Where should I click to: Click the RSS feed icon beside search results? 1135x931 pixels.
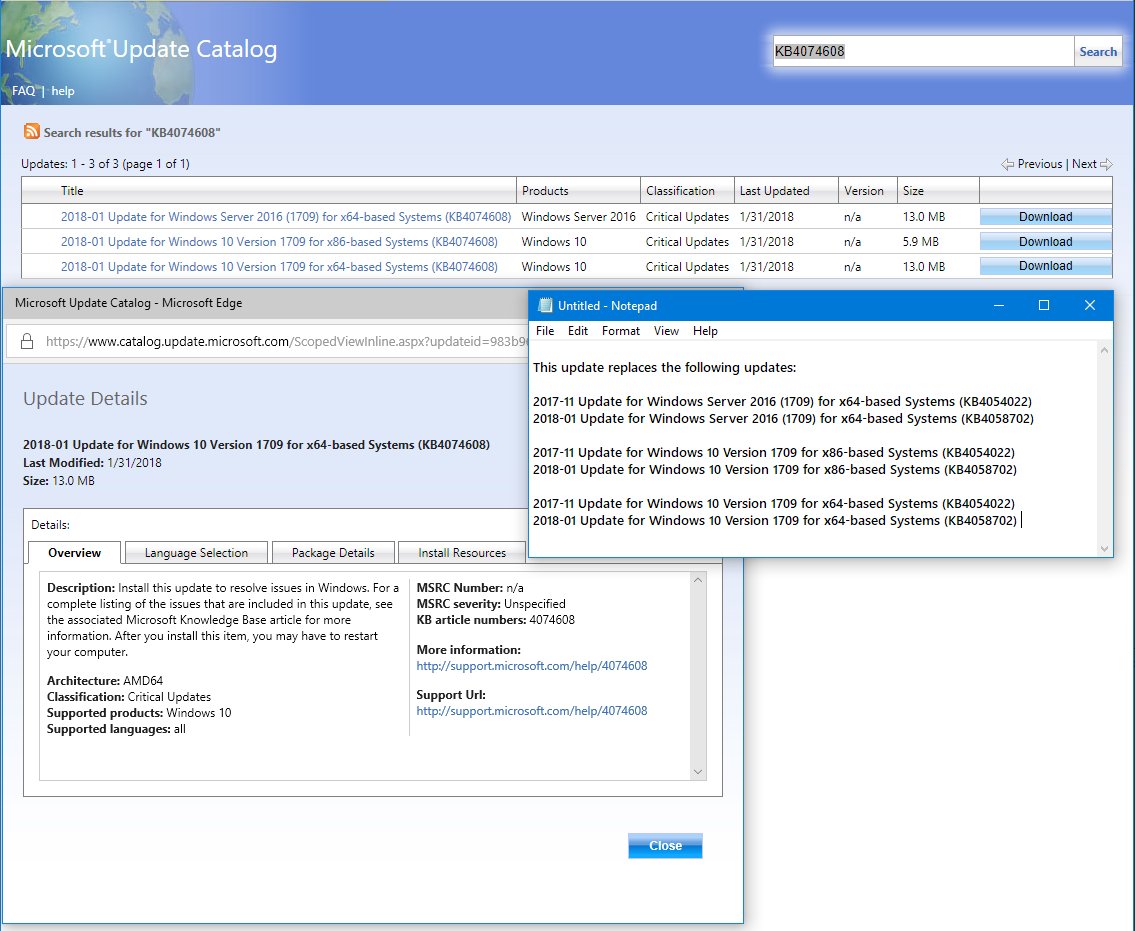pos(32,131)
